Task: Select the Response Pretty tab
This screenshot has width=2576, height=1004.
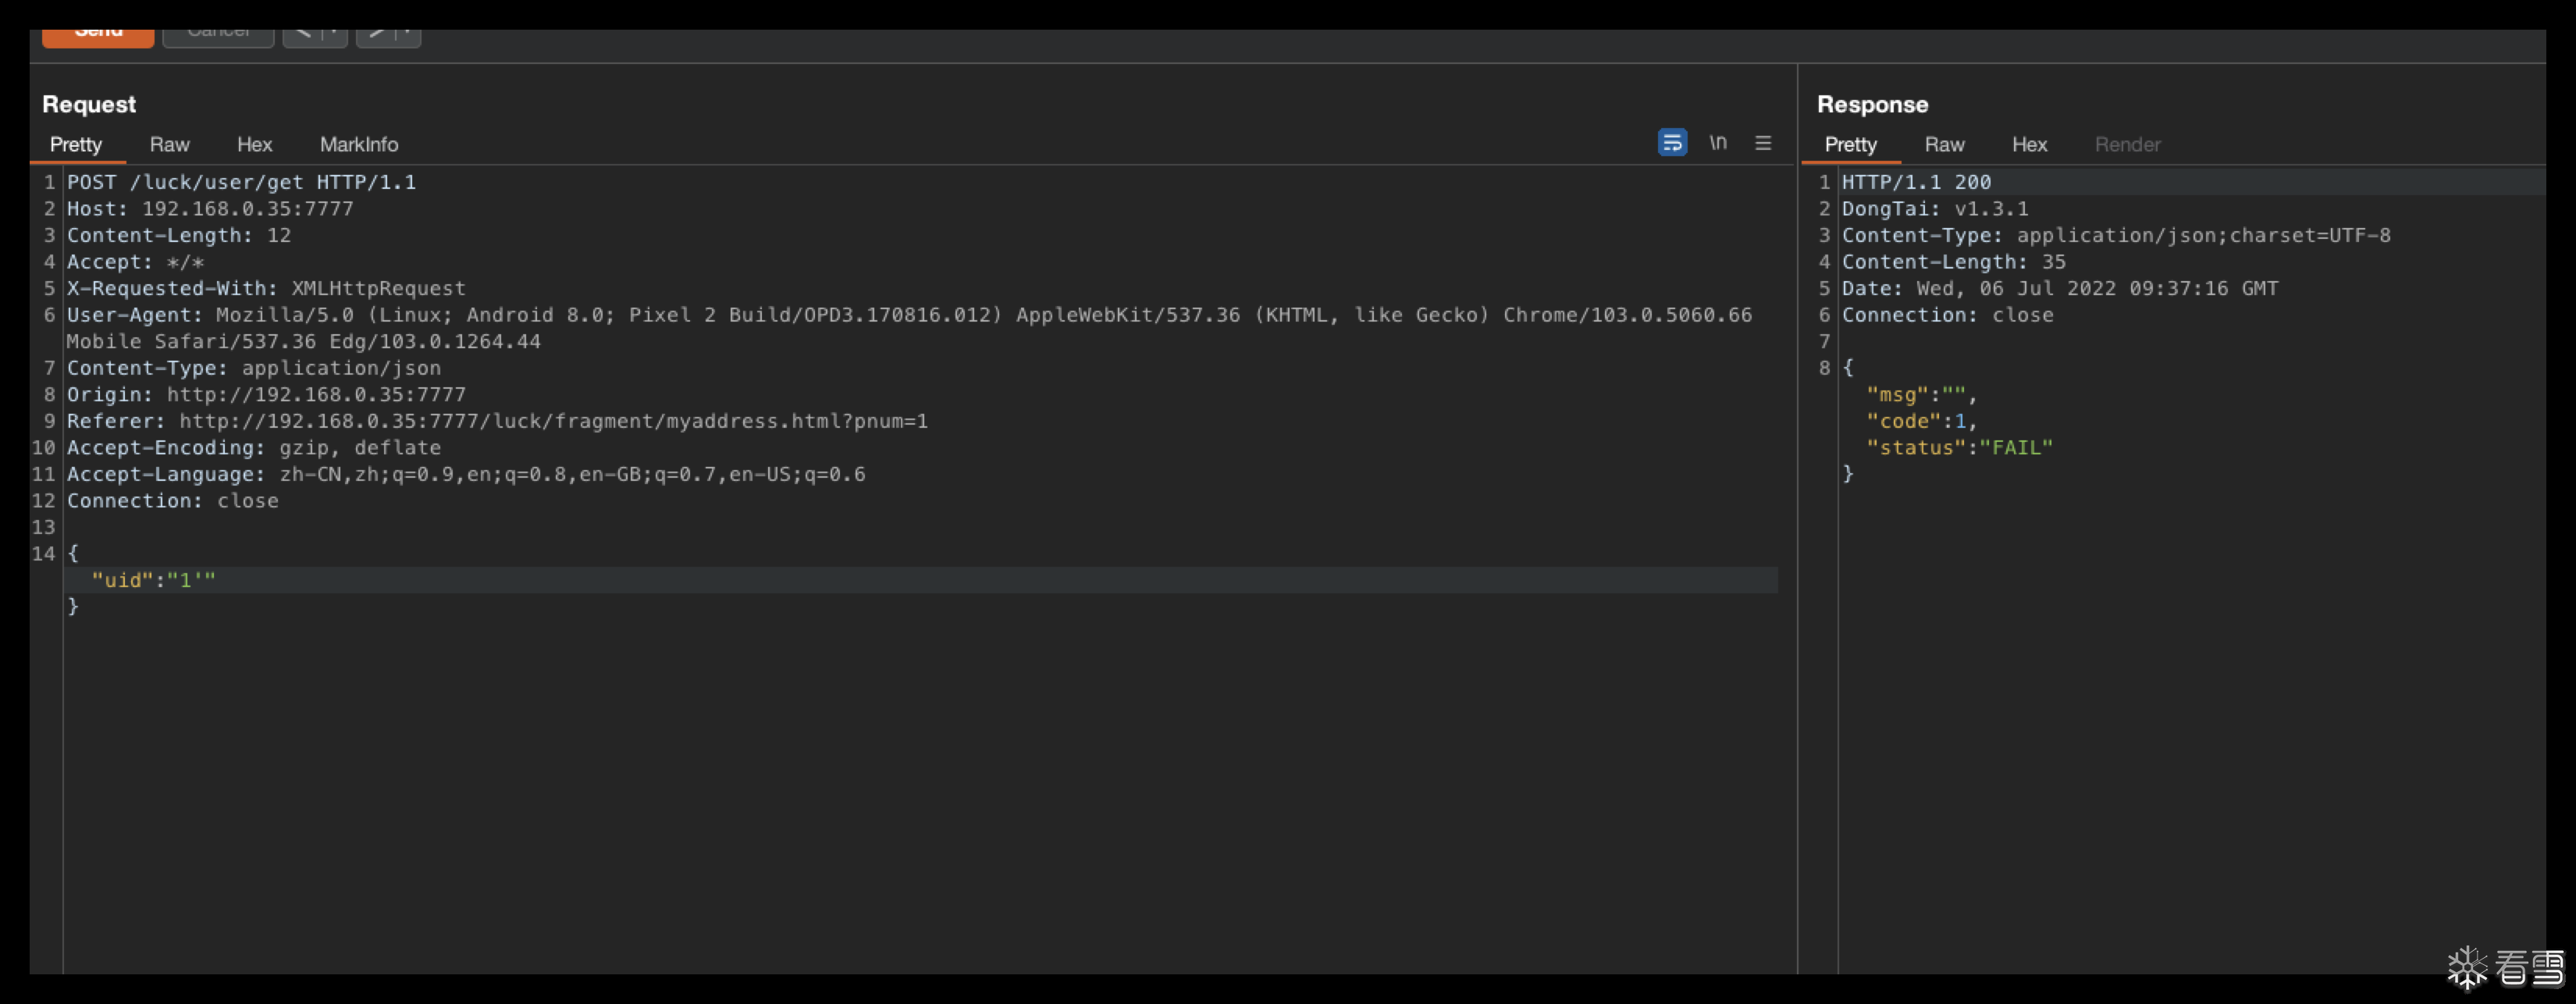Action: (x=1850, y=145)
